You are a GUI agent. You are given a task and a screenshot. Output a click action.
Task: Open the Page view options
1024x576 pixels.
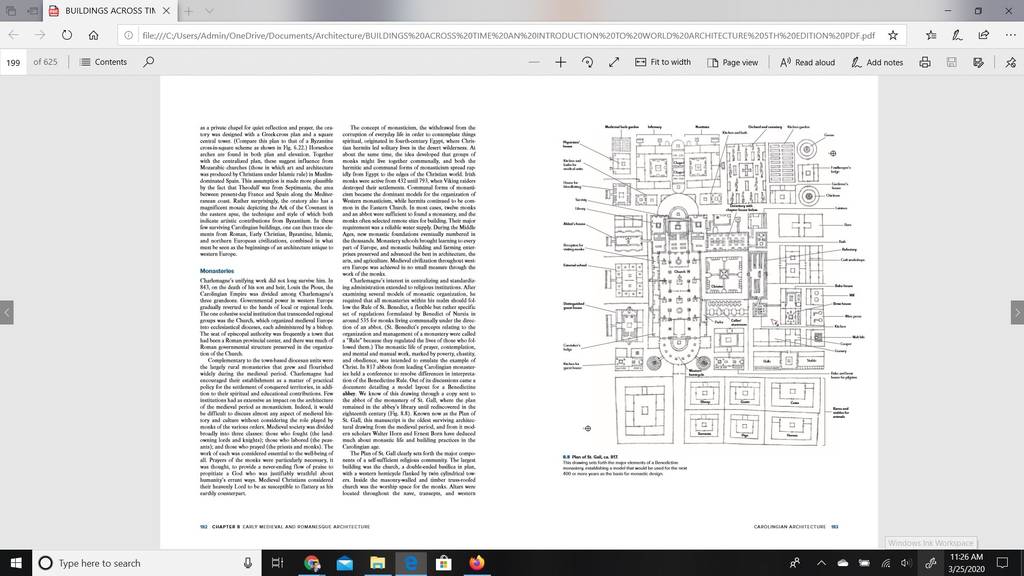point(732,62)
